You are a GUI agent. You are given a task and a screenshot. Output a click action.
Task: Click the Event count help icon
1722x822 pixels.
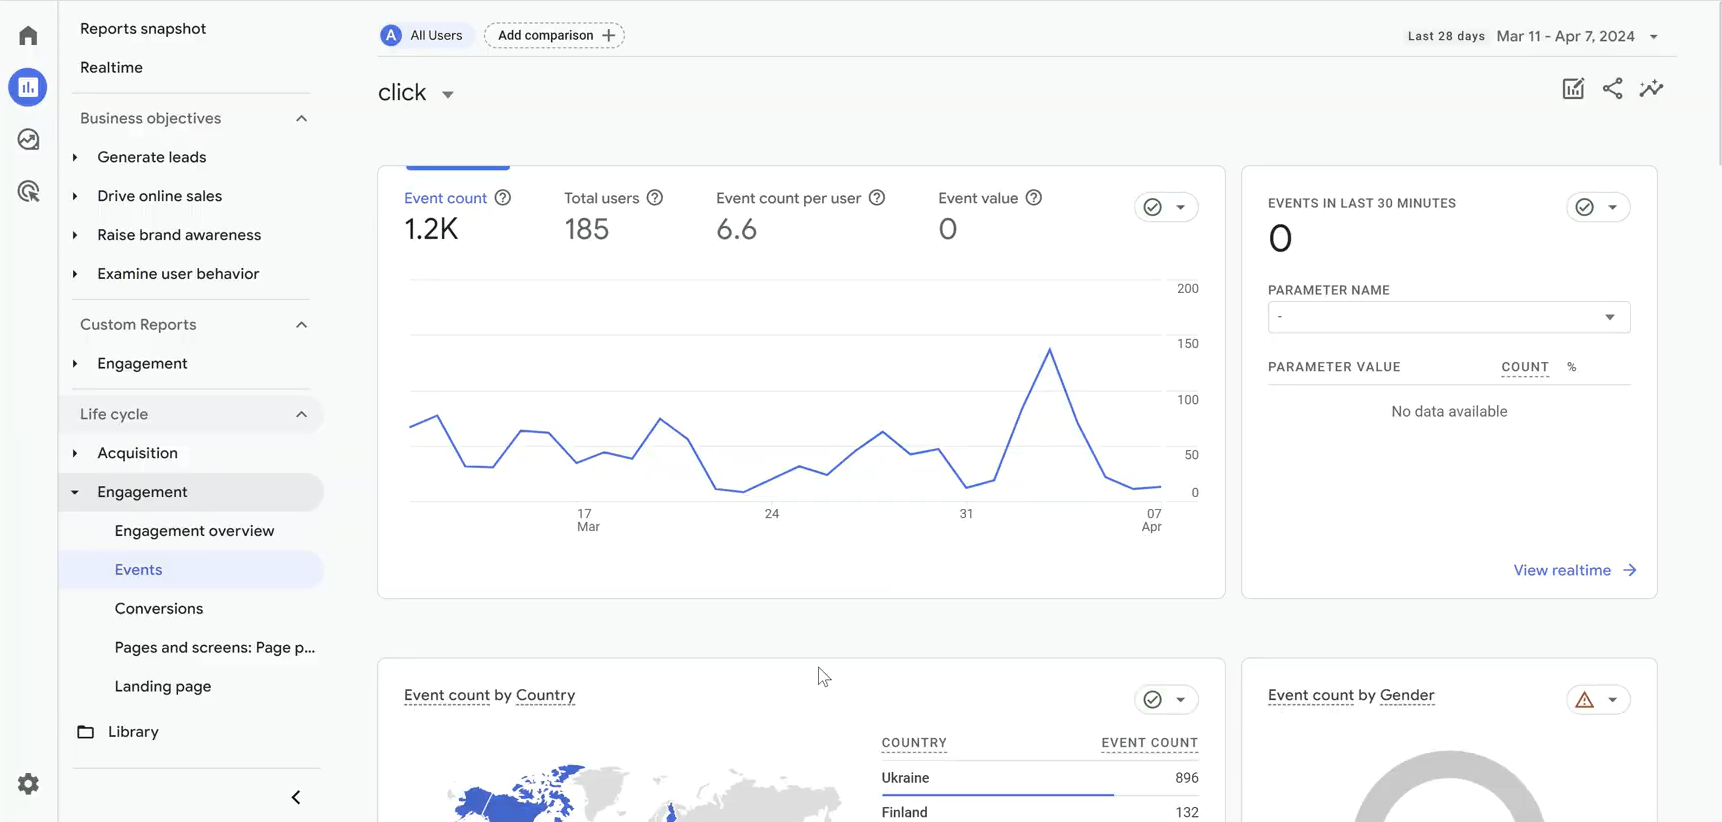503,198
